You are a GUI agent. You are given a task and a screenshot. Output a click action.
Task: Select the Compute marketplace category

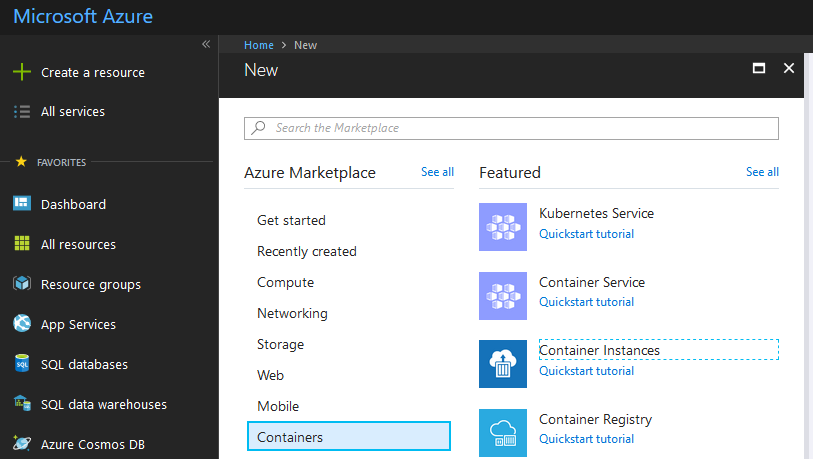285,282
